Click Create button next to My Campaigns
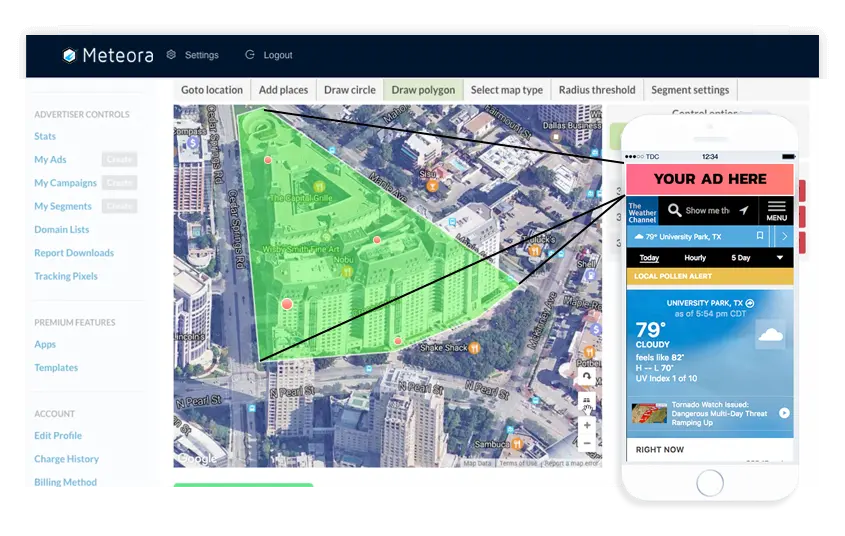Screen dimensions: 845x536 (119, 183)
